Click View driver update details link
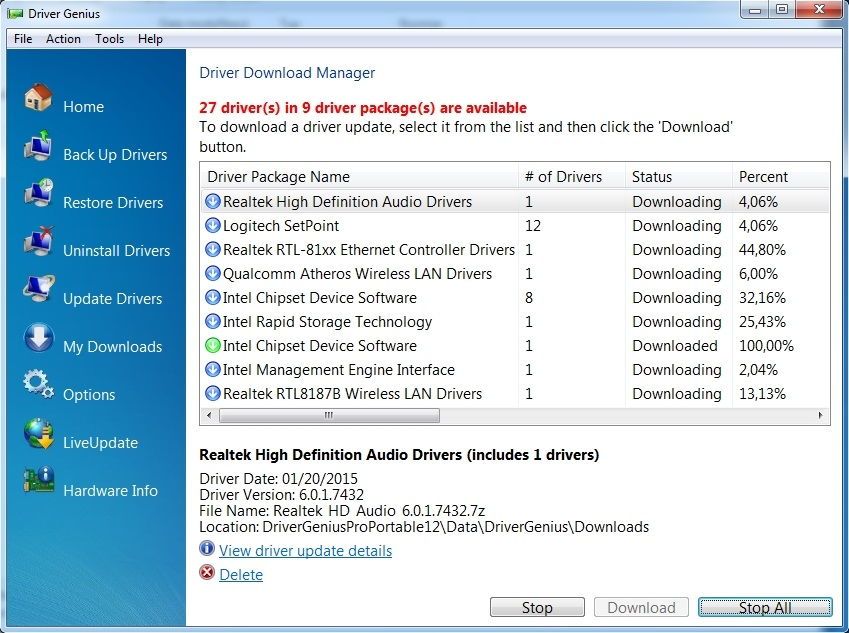Screen dimensions: 849x633 click(305, 551)
